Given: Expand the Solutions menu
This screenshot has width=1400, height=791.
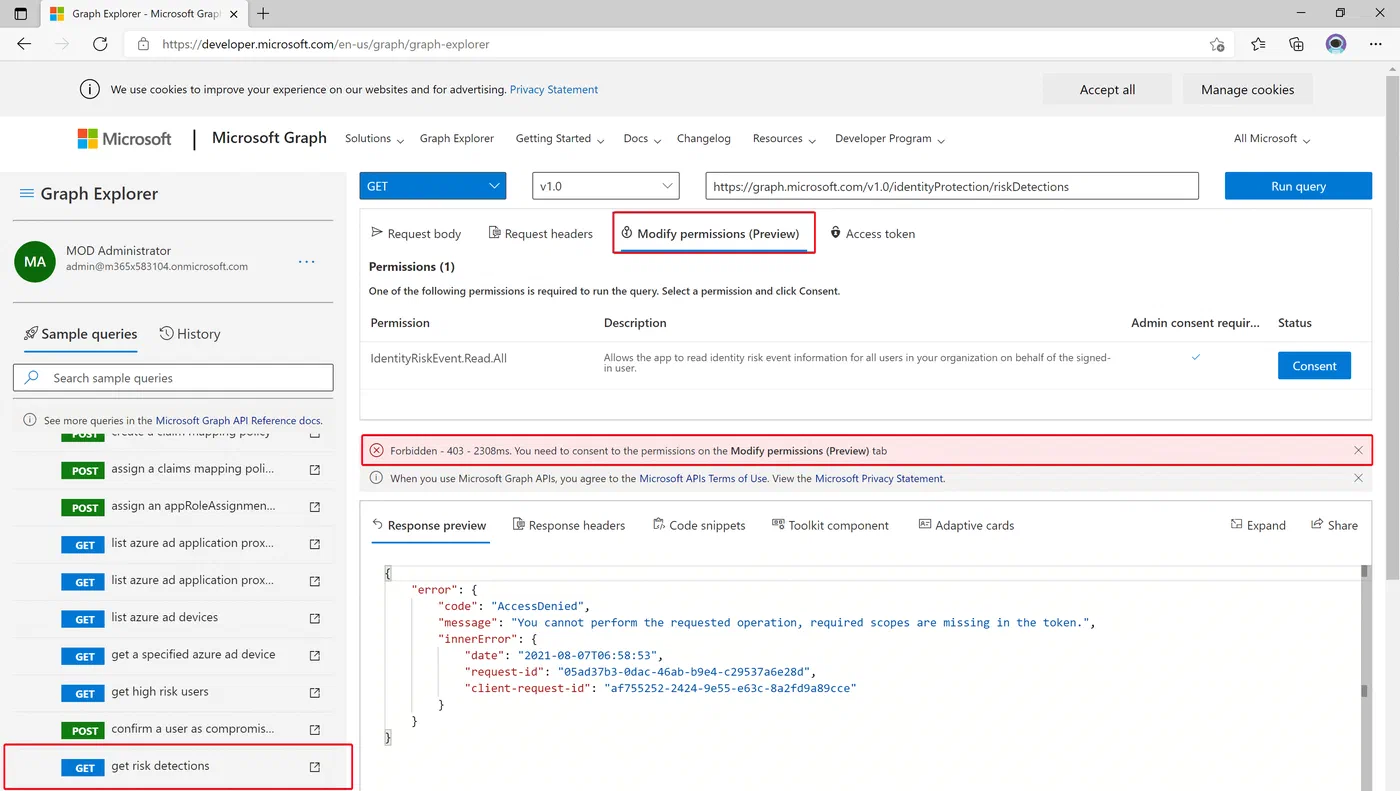Looking at the screenshot, I should point(374,139).
